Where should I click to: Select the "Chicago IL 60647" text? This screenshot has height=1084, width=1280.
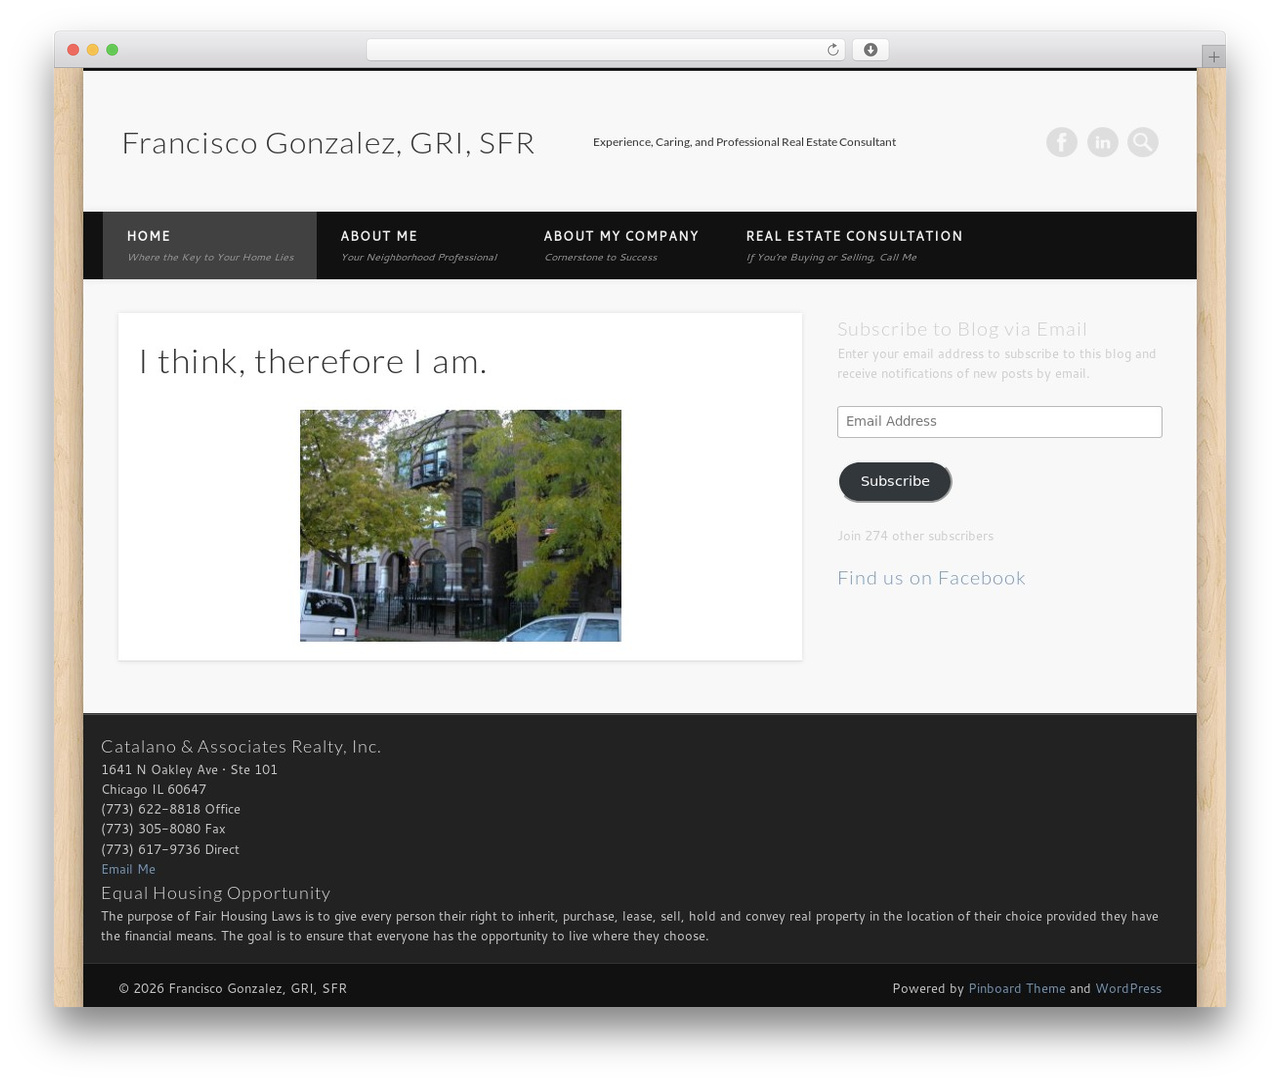coord(154,789)
